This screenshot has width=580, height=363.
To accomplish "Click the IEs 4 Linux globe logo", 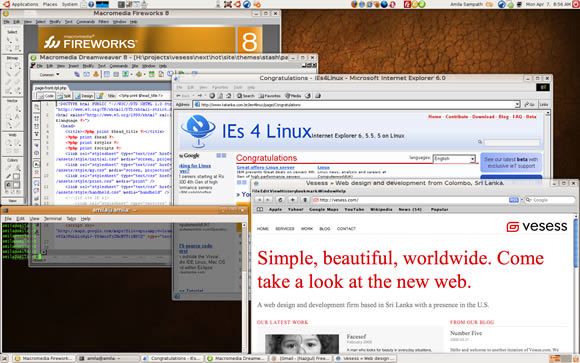I will (x=199, y=131).
